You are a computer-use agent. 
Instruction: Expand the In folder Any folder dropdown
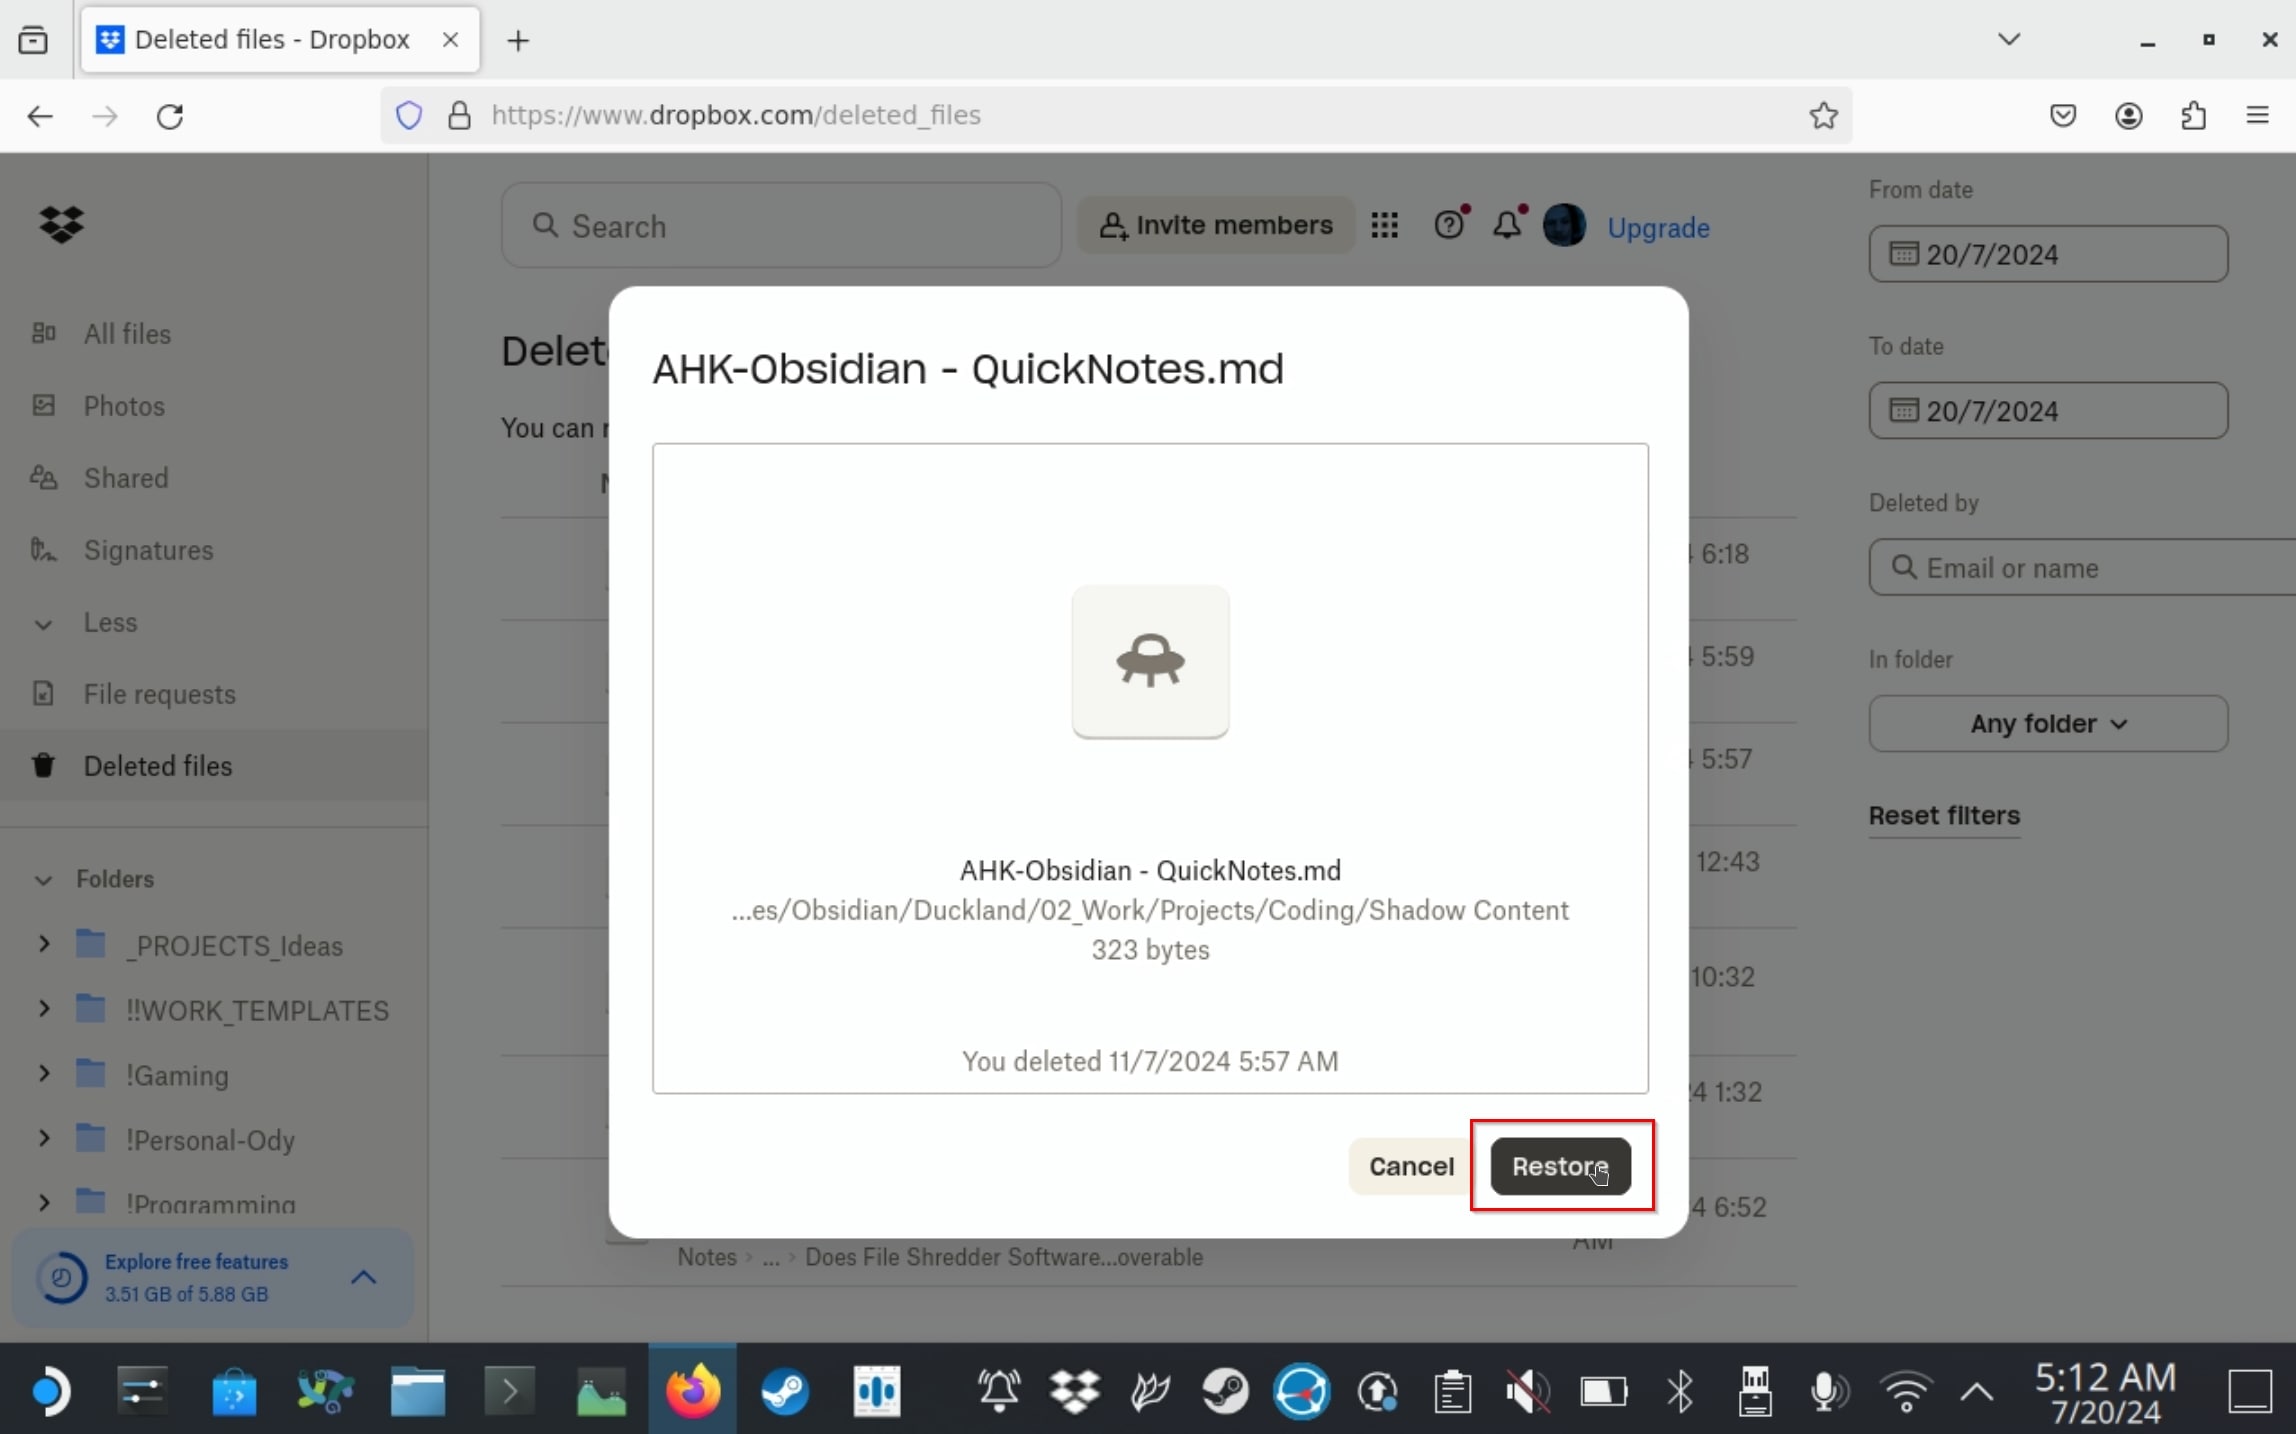[x=2048, y=724]
